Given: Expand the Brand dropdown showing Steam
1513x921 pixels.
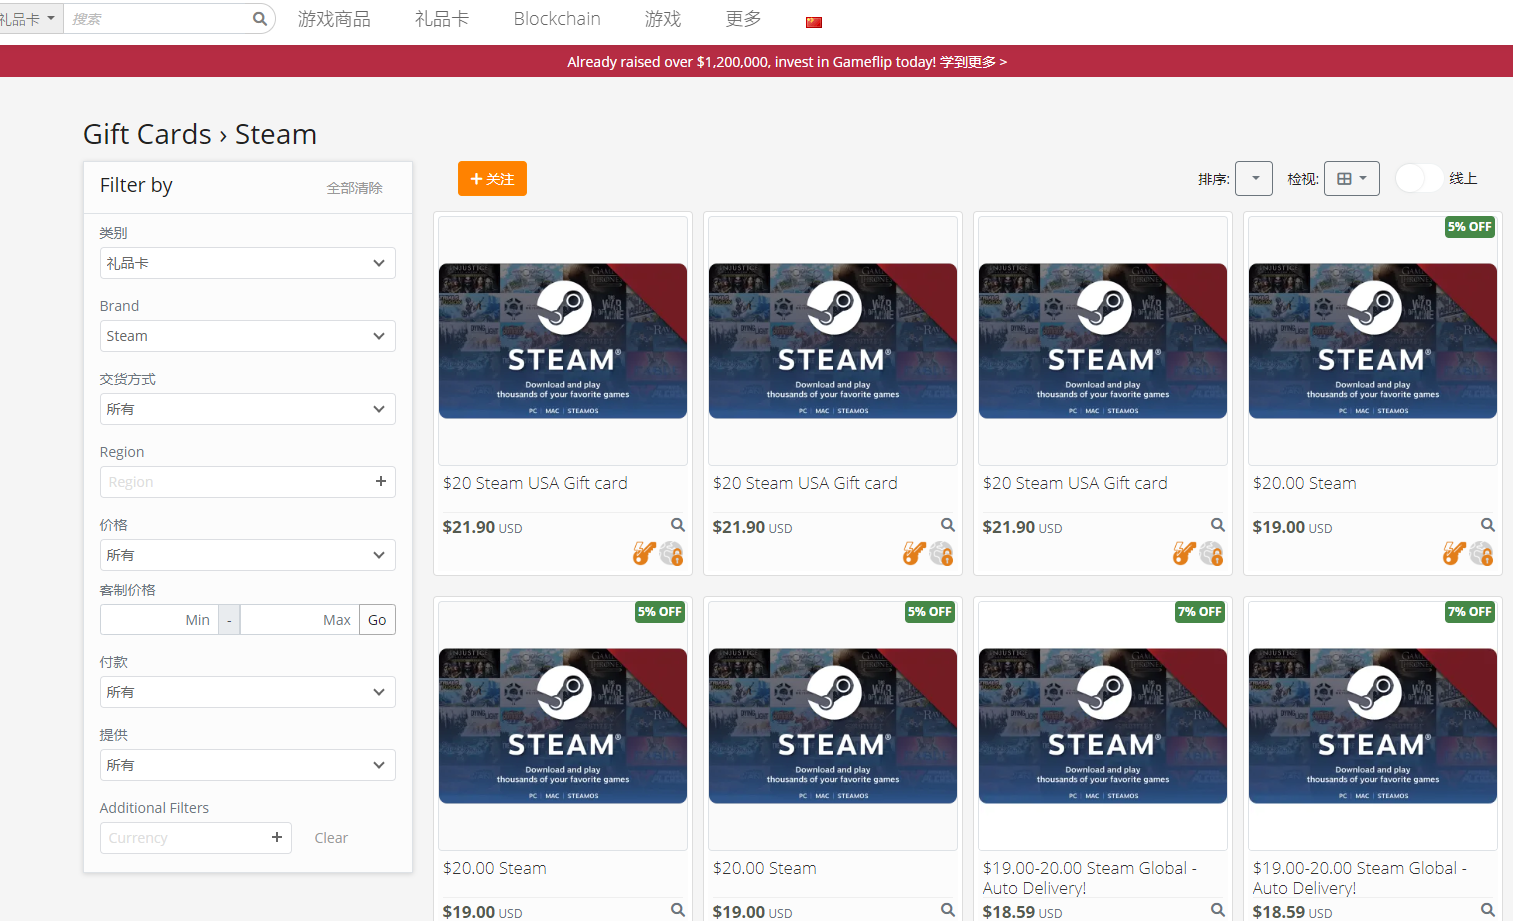Looking at the screenshot, I should coord(247,336).
